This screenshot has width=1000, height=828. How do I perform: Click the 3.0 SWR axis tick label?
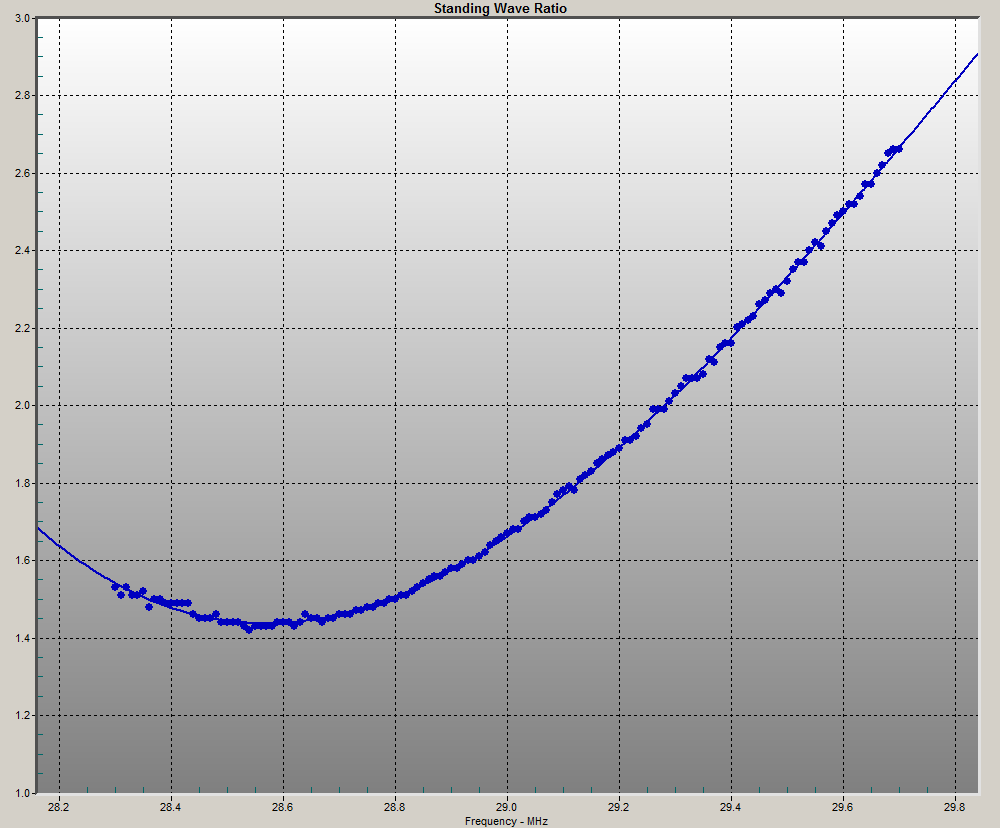coord(20,19)
